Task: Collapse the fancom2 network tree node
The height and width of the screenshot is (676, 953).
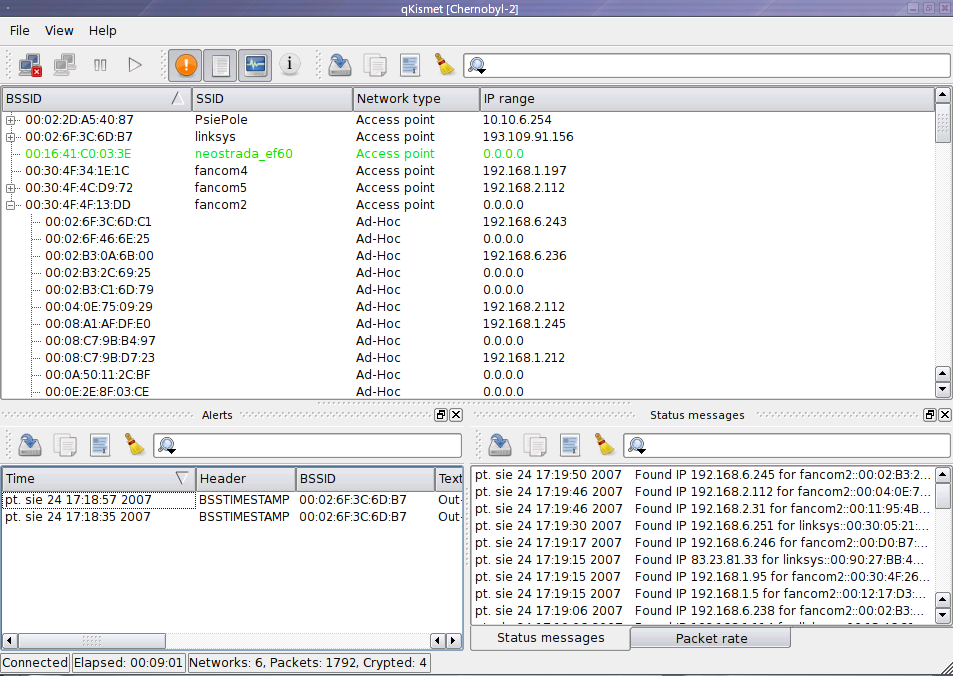Action: tap(11, 205)
